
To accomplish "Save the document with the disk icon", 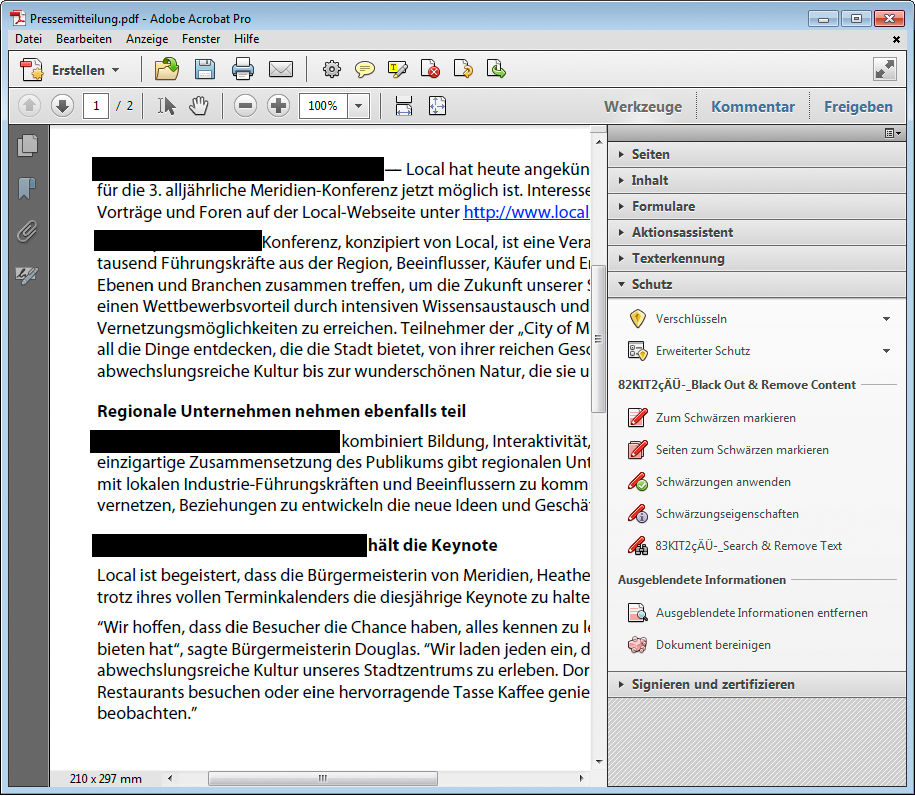I will click(205, 69).
